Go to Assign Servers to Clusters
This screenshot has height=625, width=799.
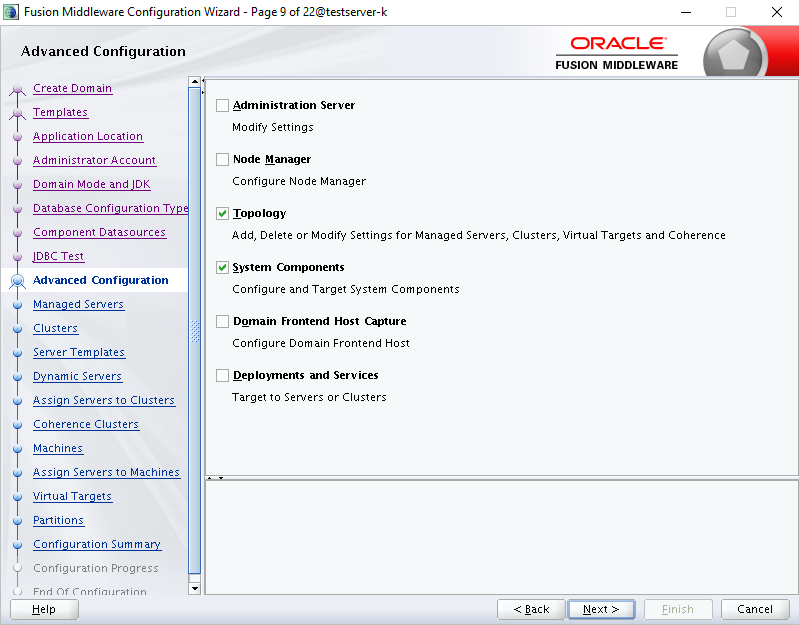pyautogui.click(x=104, y=400)
